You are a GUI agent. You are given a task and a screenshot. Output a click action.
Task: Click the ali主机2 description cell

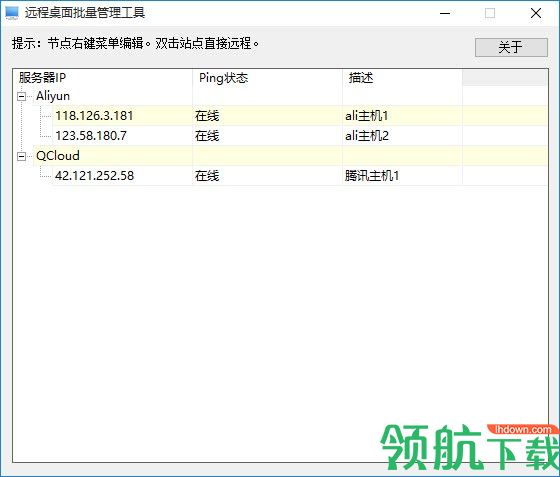366,136
